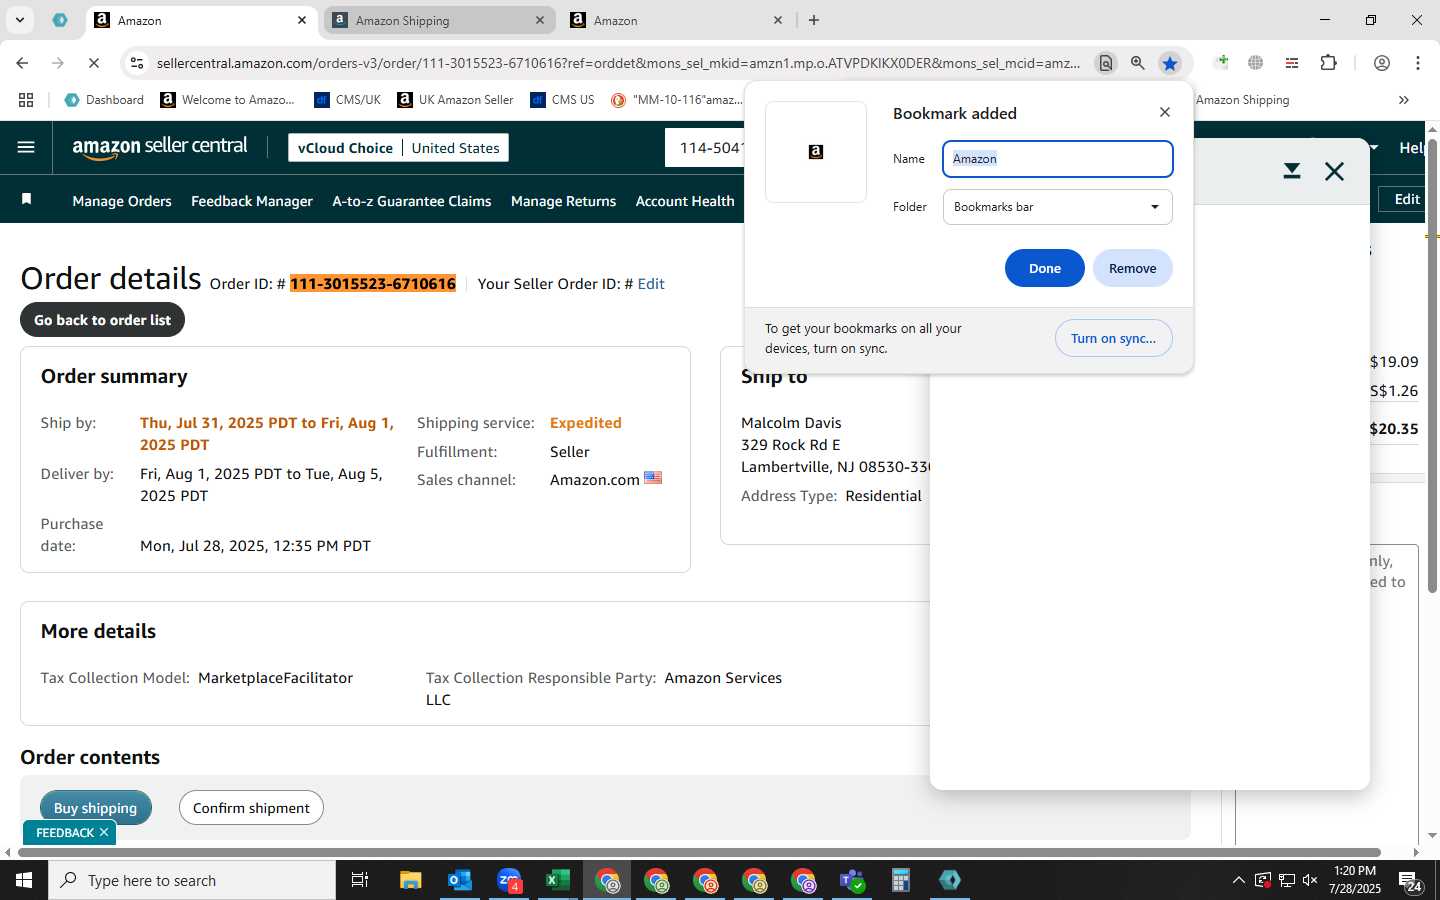Click the page's vertical scrollbar
This screenshot has width=1440, height=900.
click(1432, 365)
